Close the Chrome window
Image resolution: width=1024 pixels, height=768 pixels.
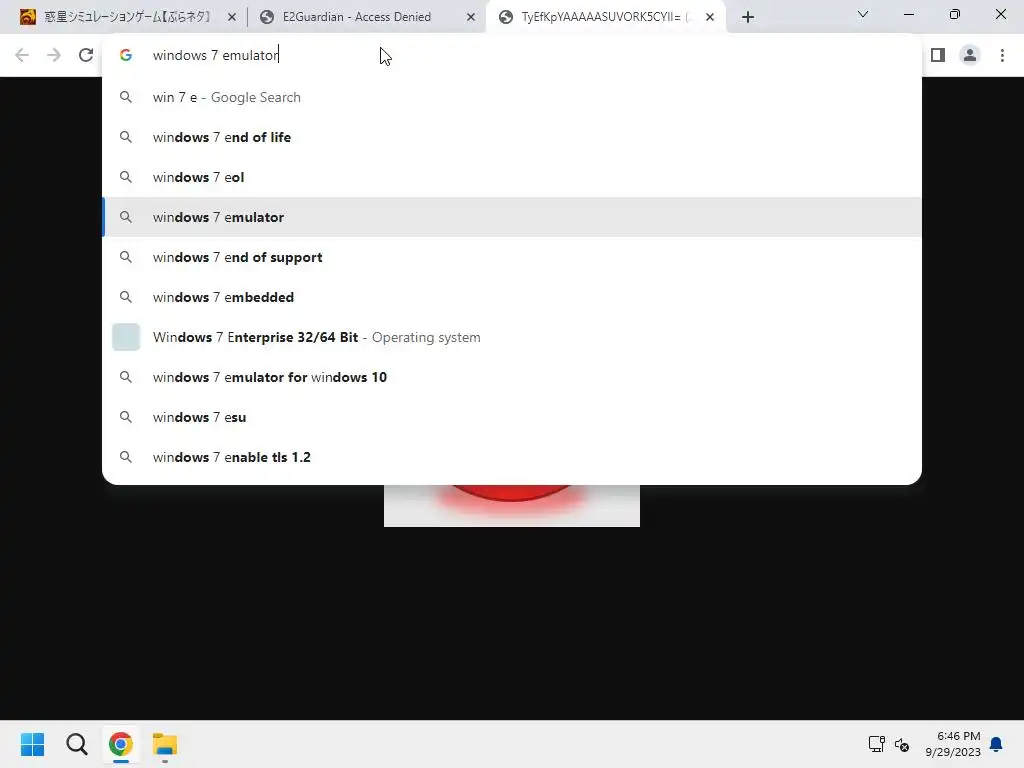coord(1000,14)
